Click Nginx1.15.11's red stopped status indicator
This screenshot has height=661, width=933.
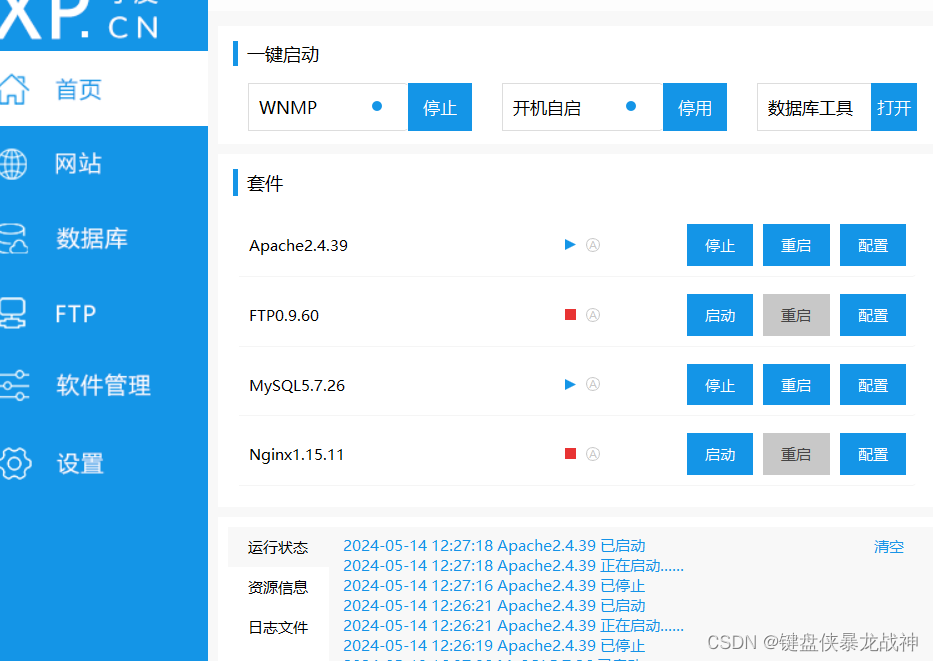(569, 453)
